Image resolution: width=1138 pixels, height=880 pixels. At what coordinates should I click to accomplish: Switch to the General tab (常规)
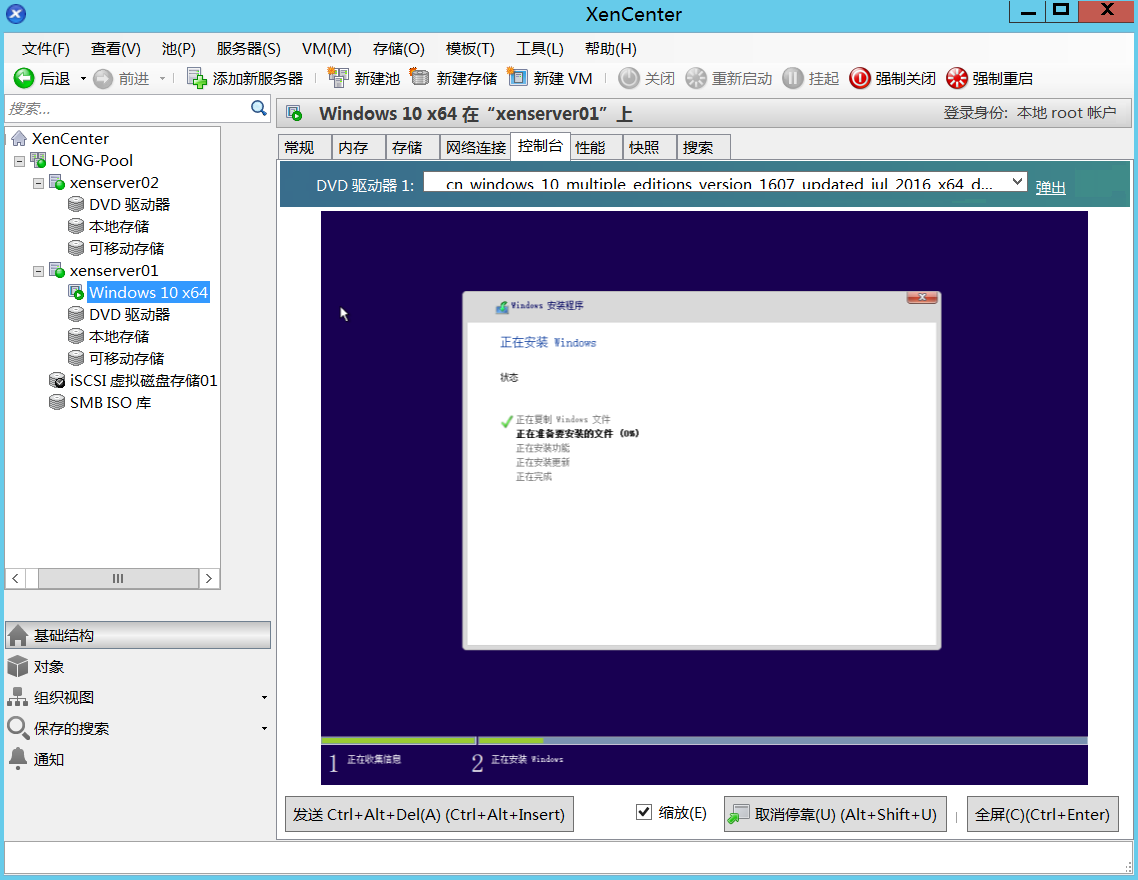coord(304,147)
